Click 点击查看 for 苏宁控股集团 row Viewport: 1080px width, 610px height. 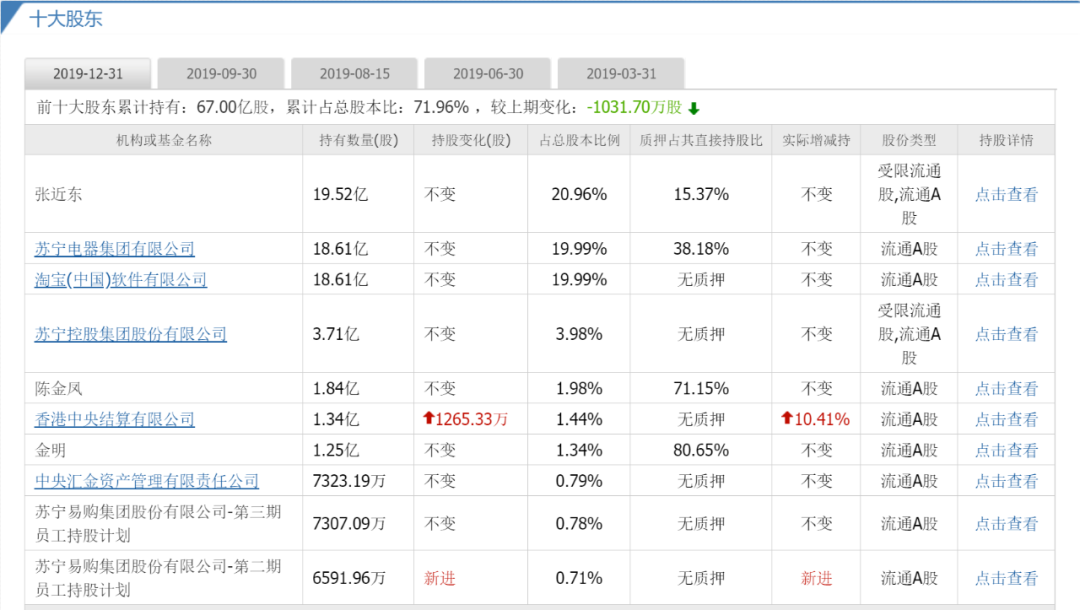coord(1006,334)
